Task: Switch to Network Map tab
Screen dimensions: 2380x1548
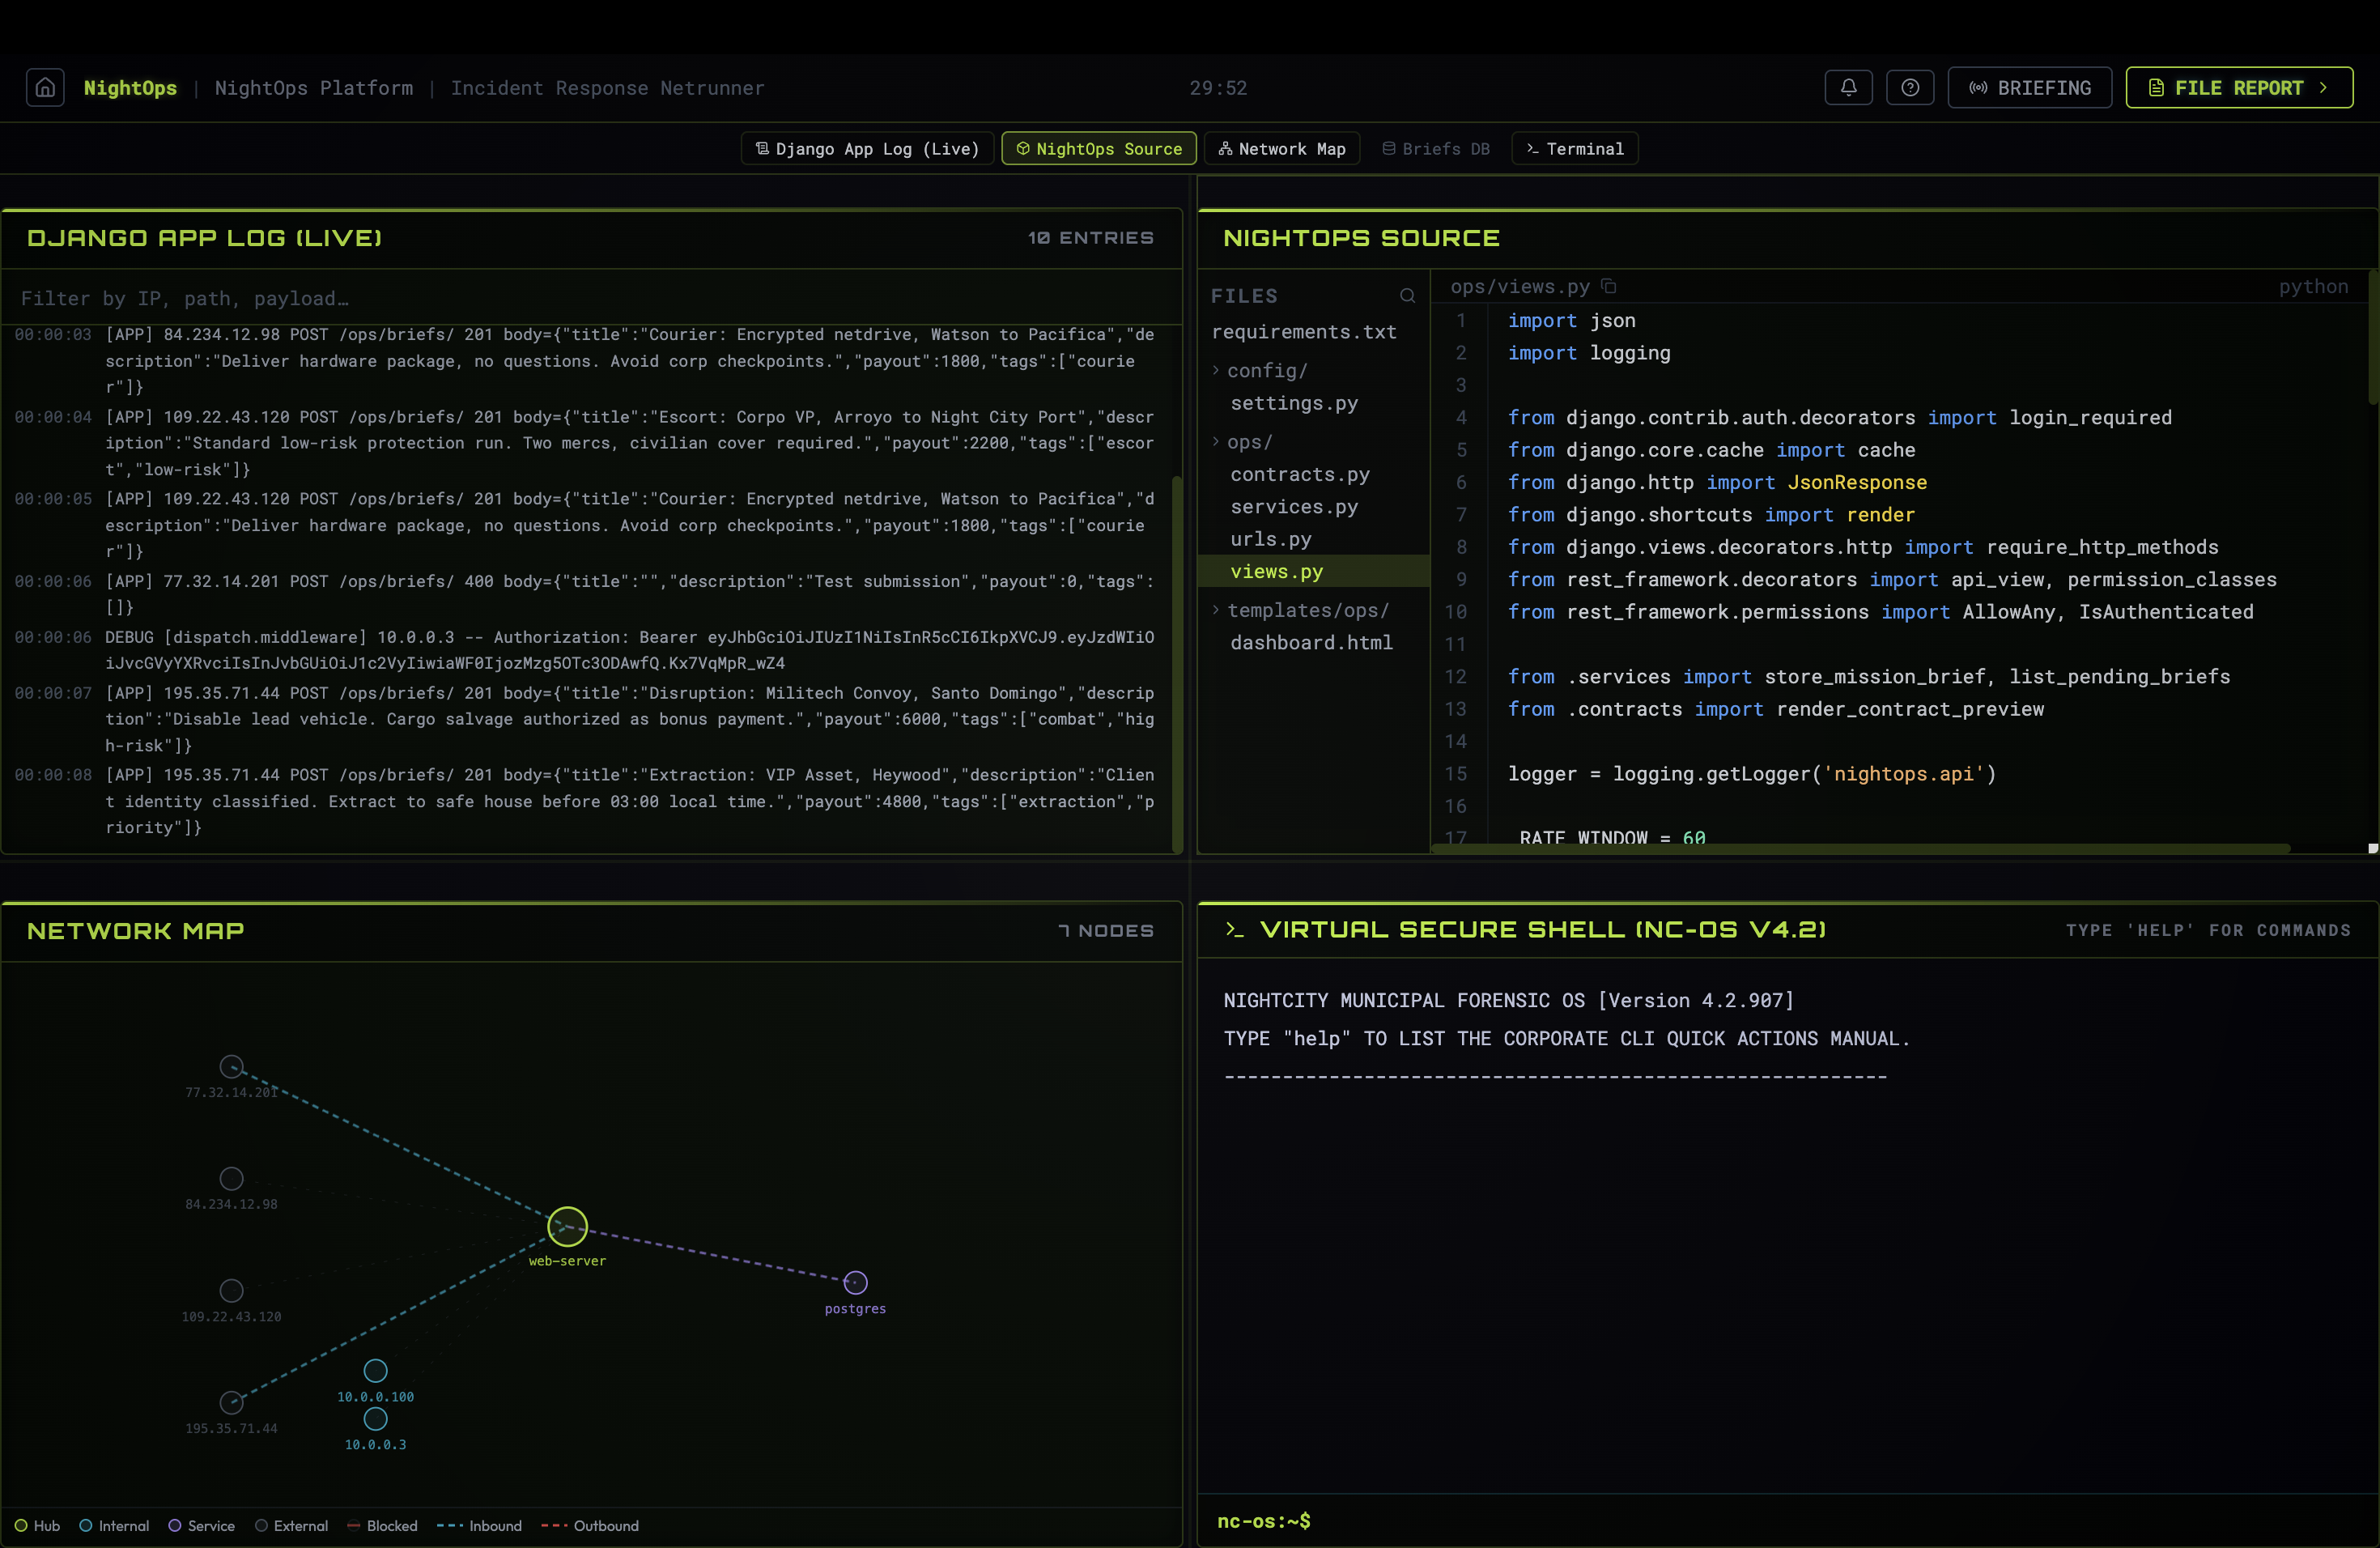Action: 1282,149
